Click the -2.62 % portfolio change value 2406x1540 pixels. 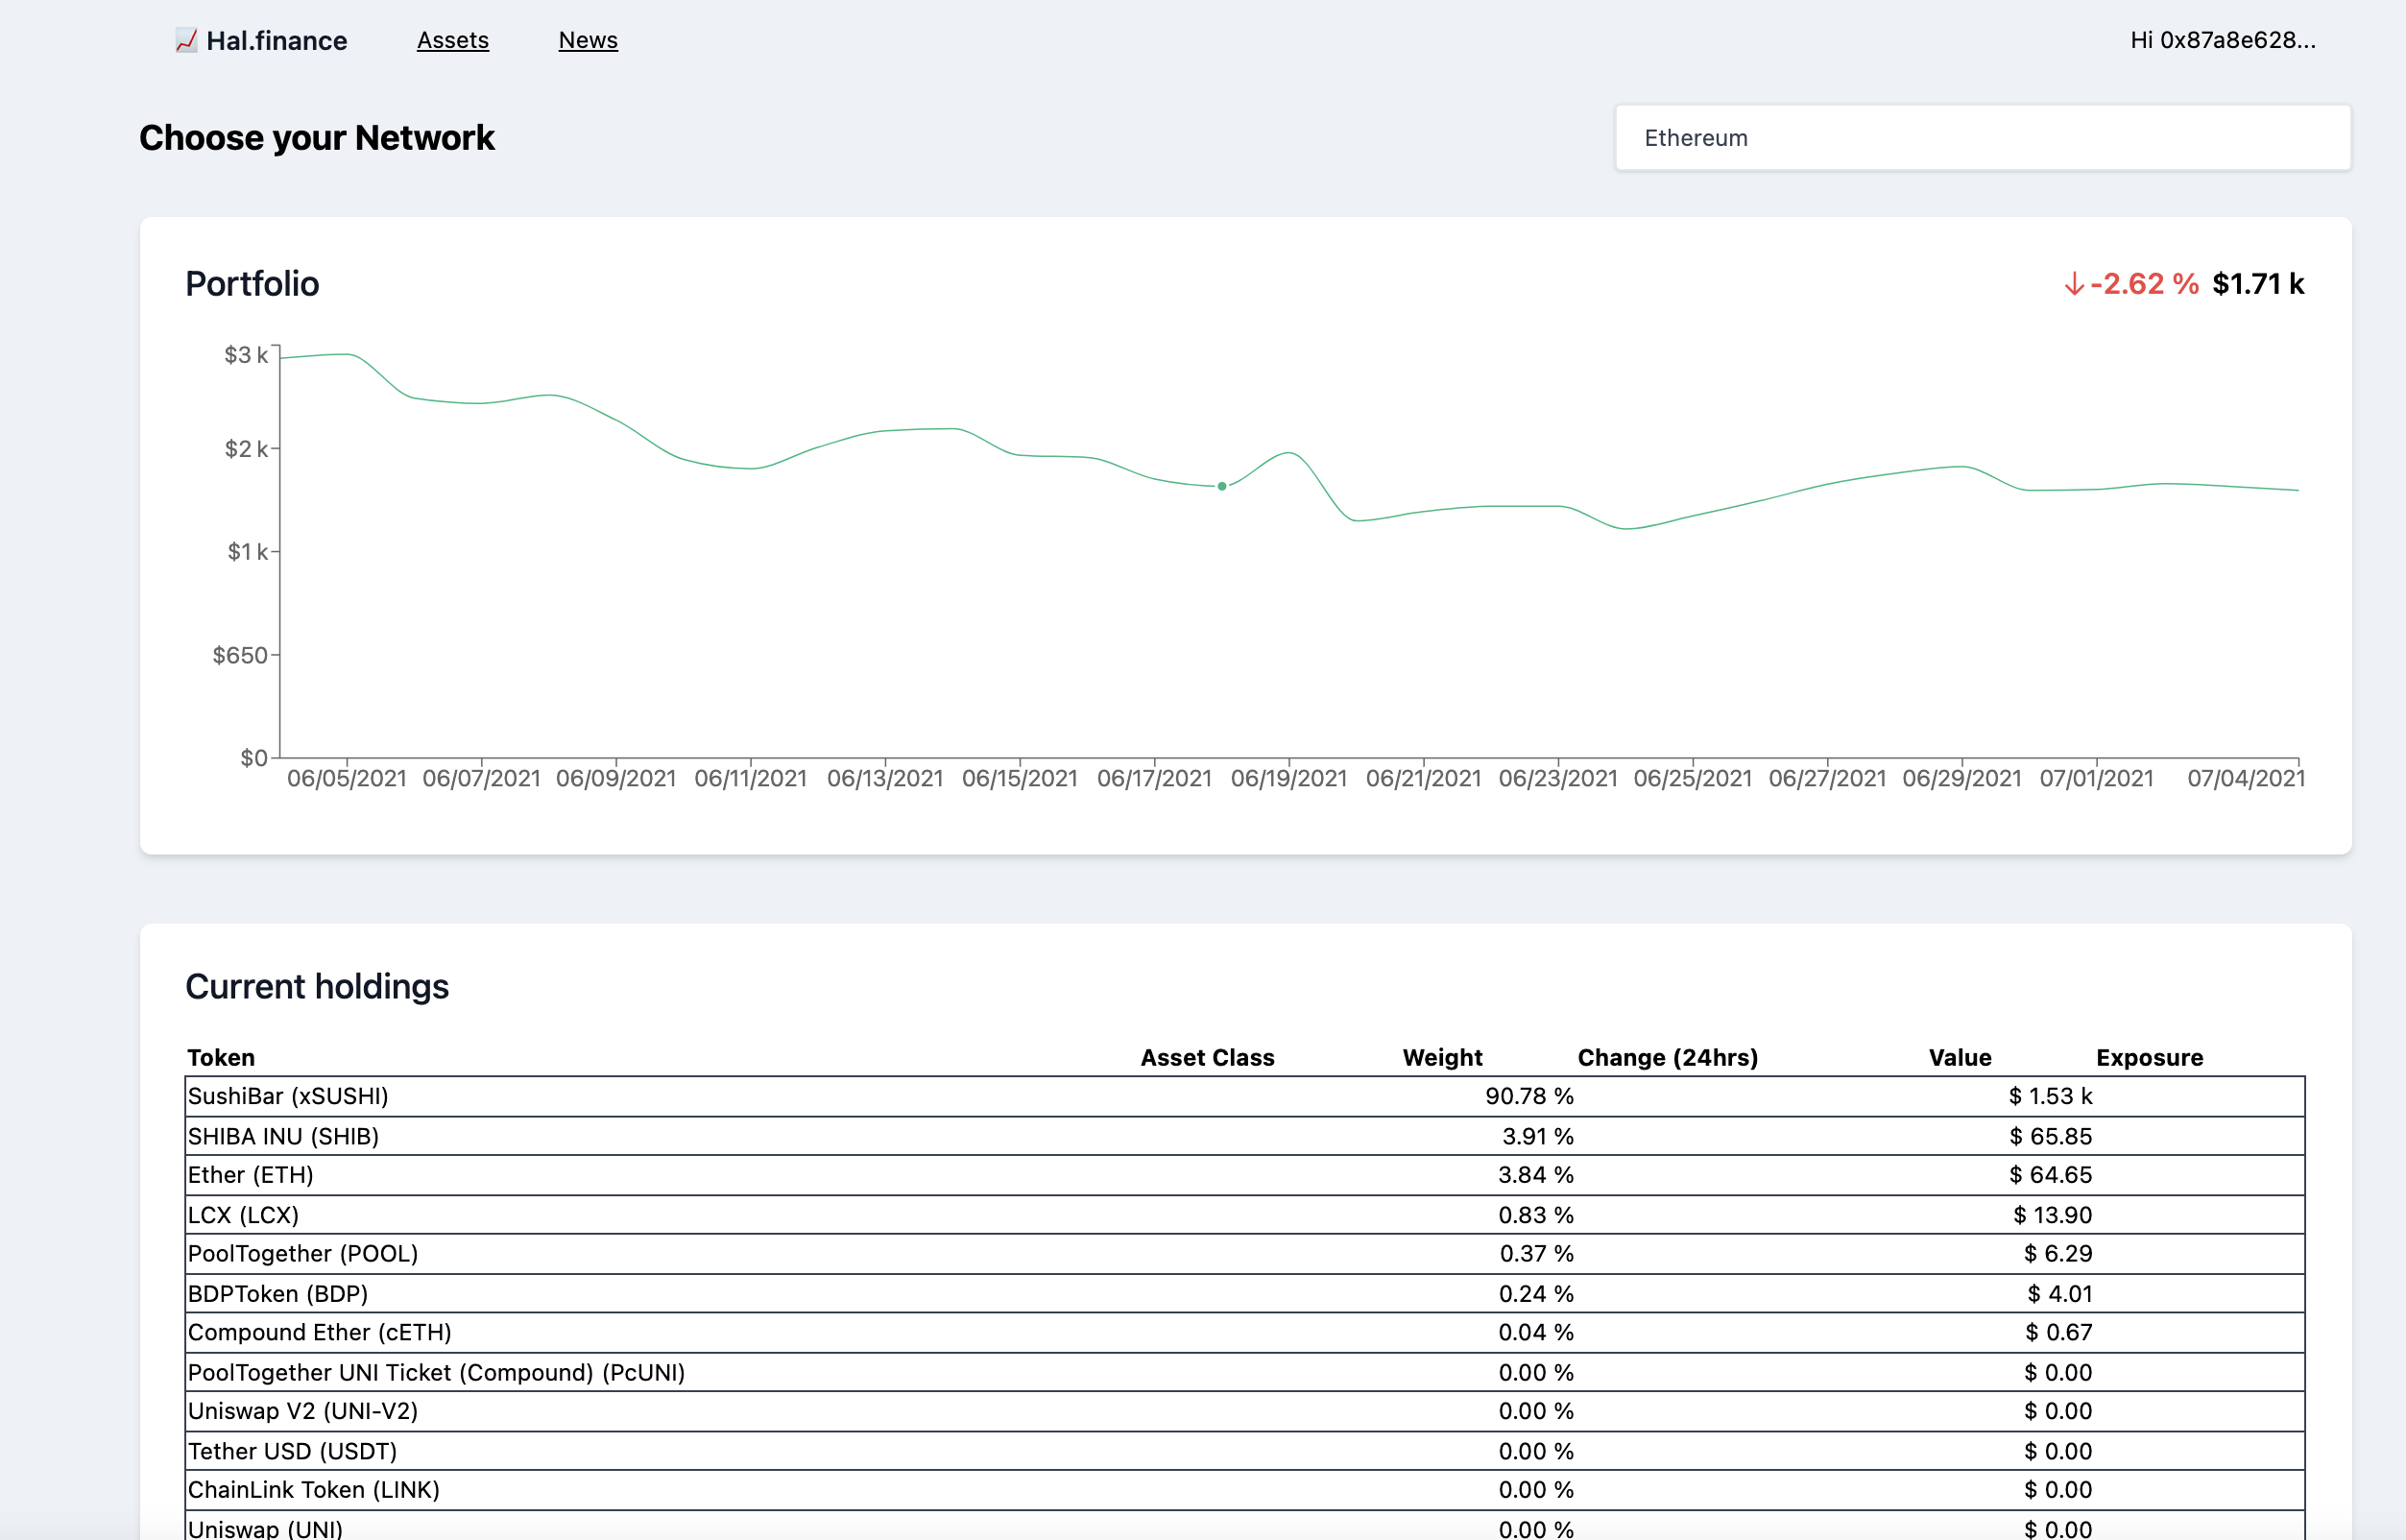pyautogui.click(x=2144, y=284)
